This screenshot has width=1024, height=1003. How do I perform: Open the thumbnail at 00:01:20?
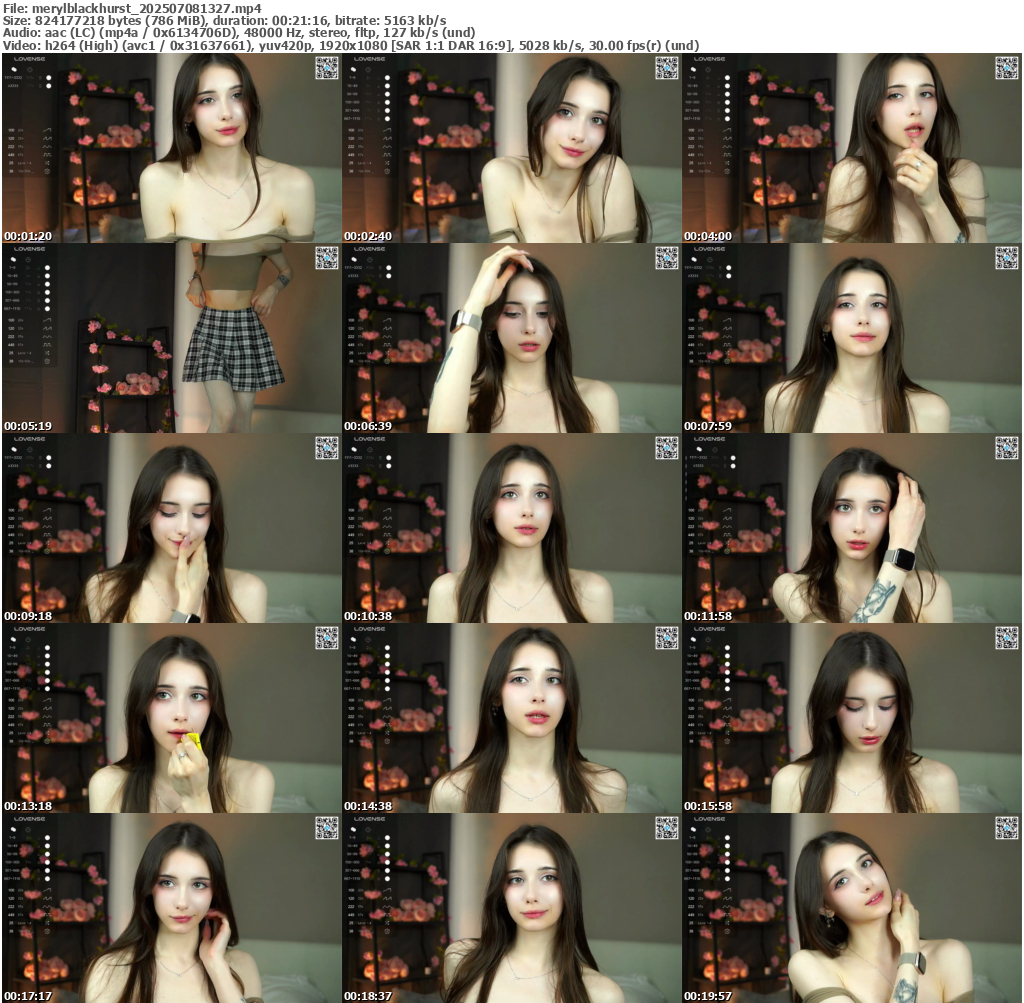171,148
